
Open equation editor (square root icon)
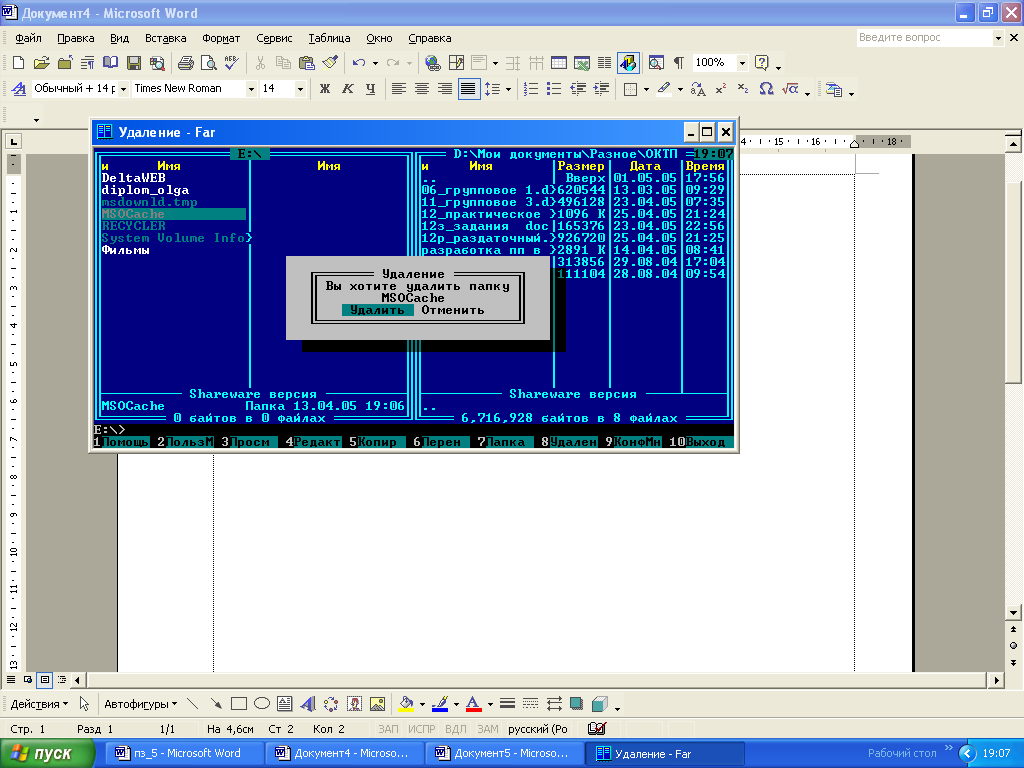(x=790, y=89)
